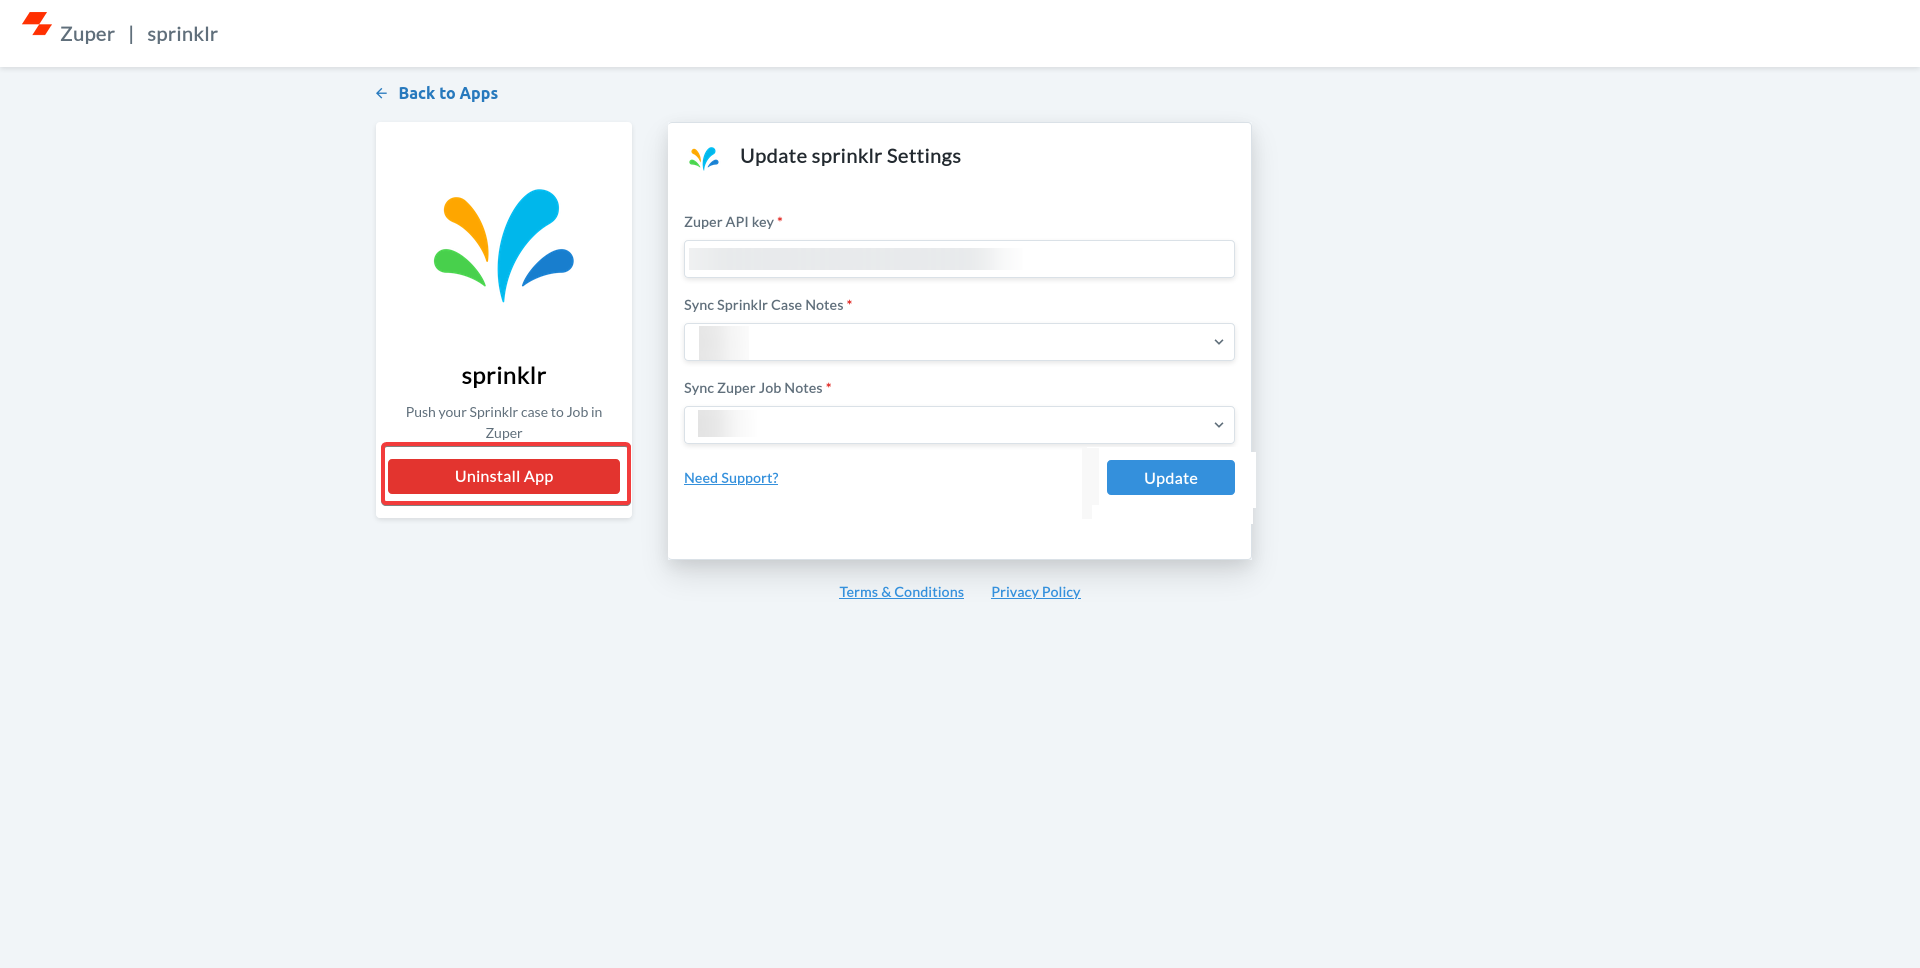Viewport: 1920px width, 968px height.
Task: Click the Zuper brand name in header
Action: point(87,34)
